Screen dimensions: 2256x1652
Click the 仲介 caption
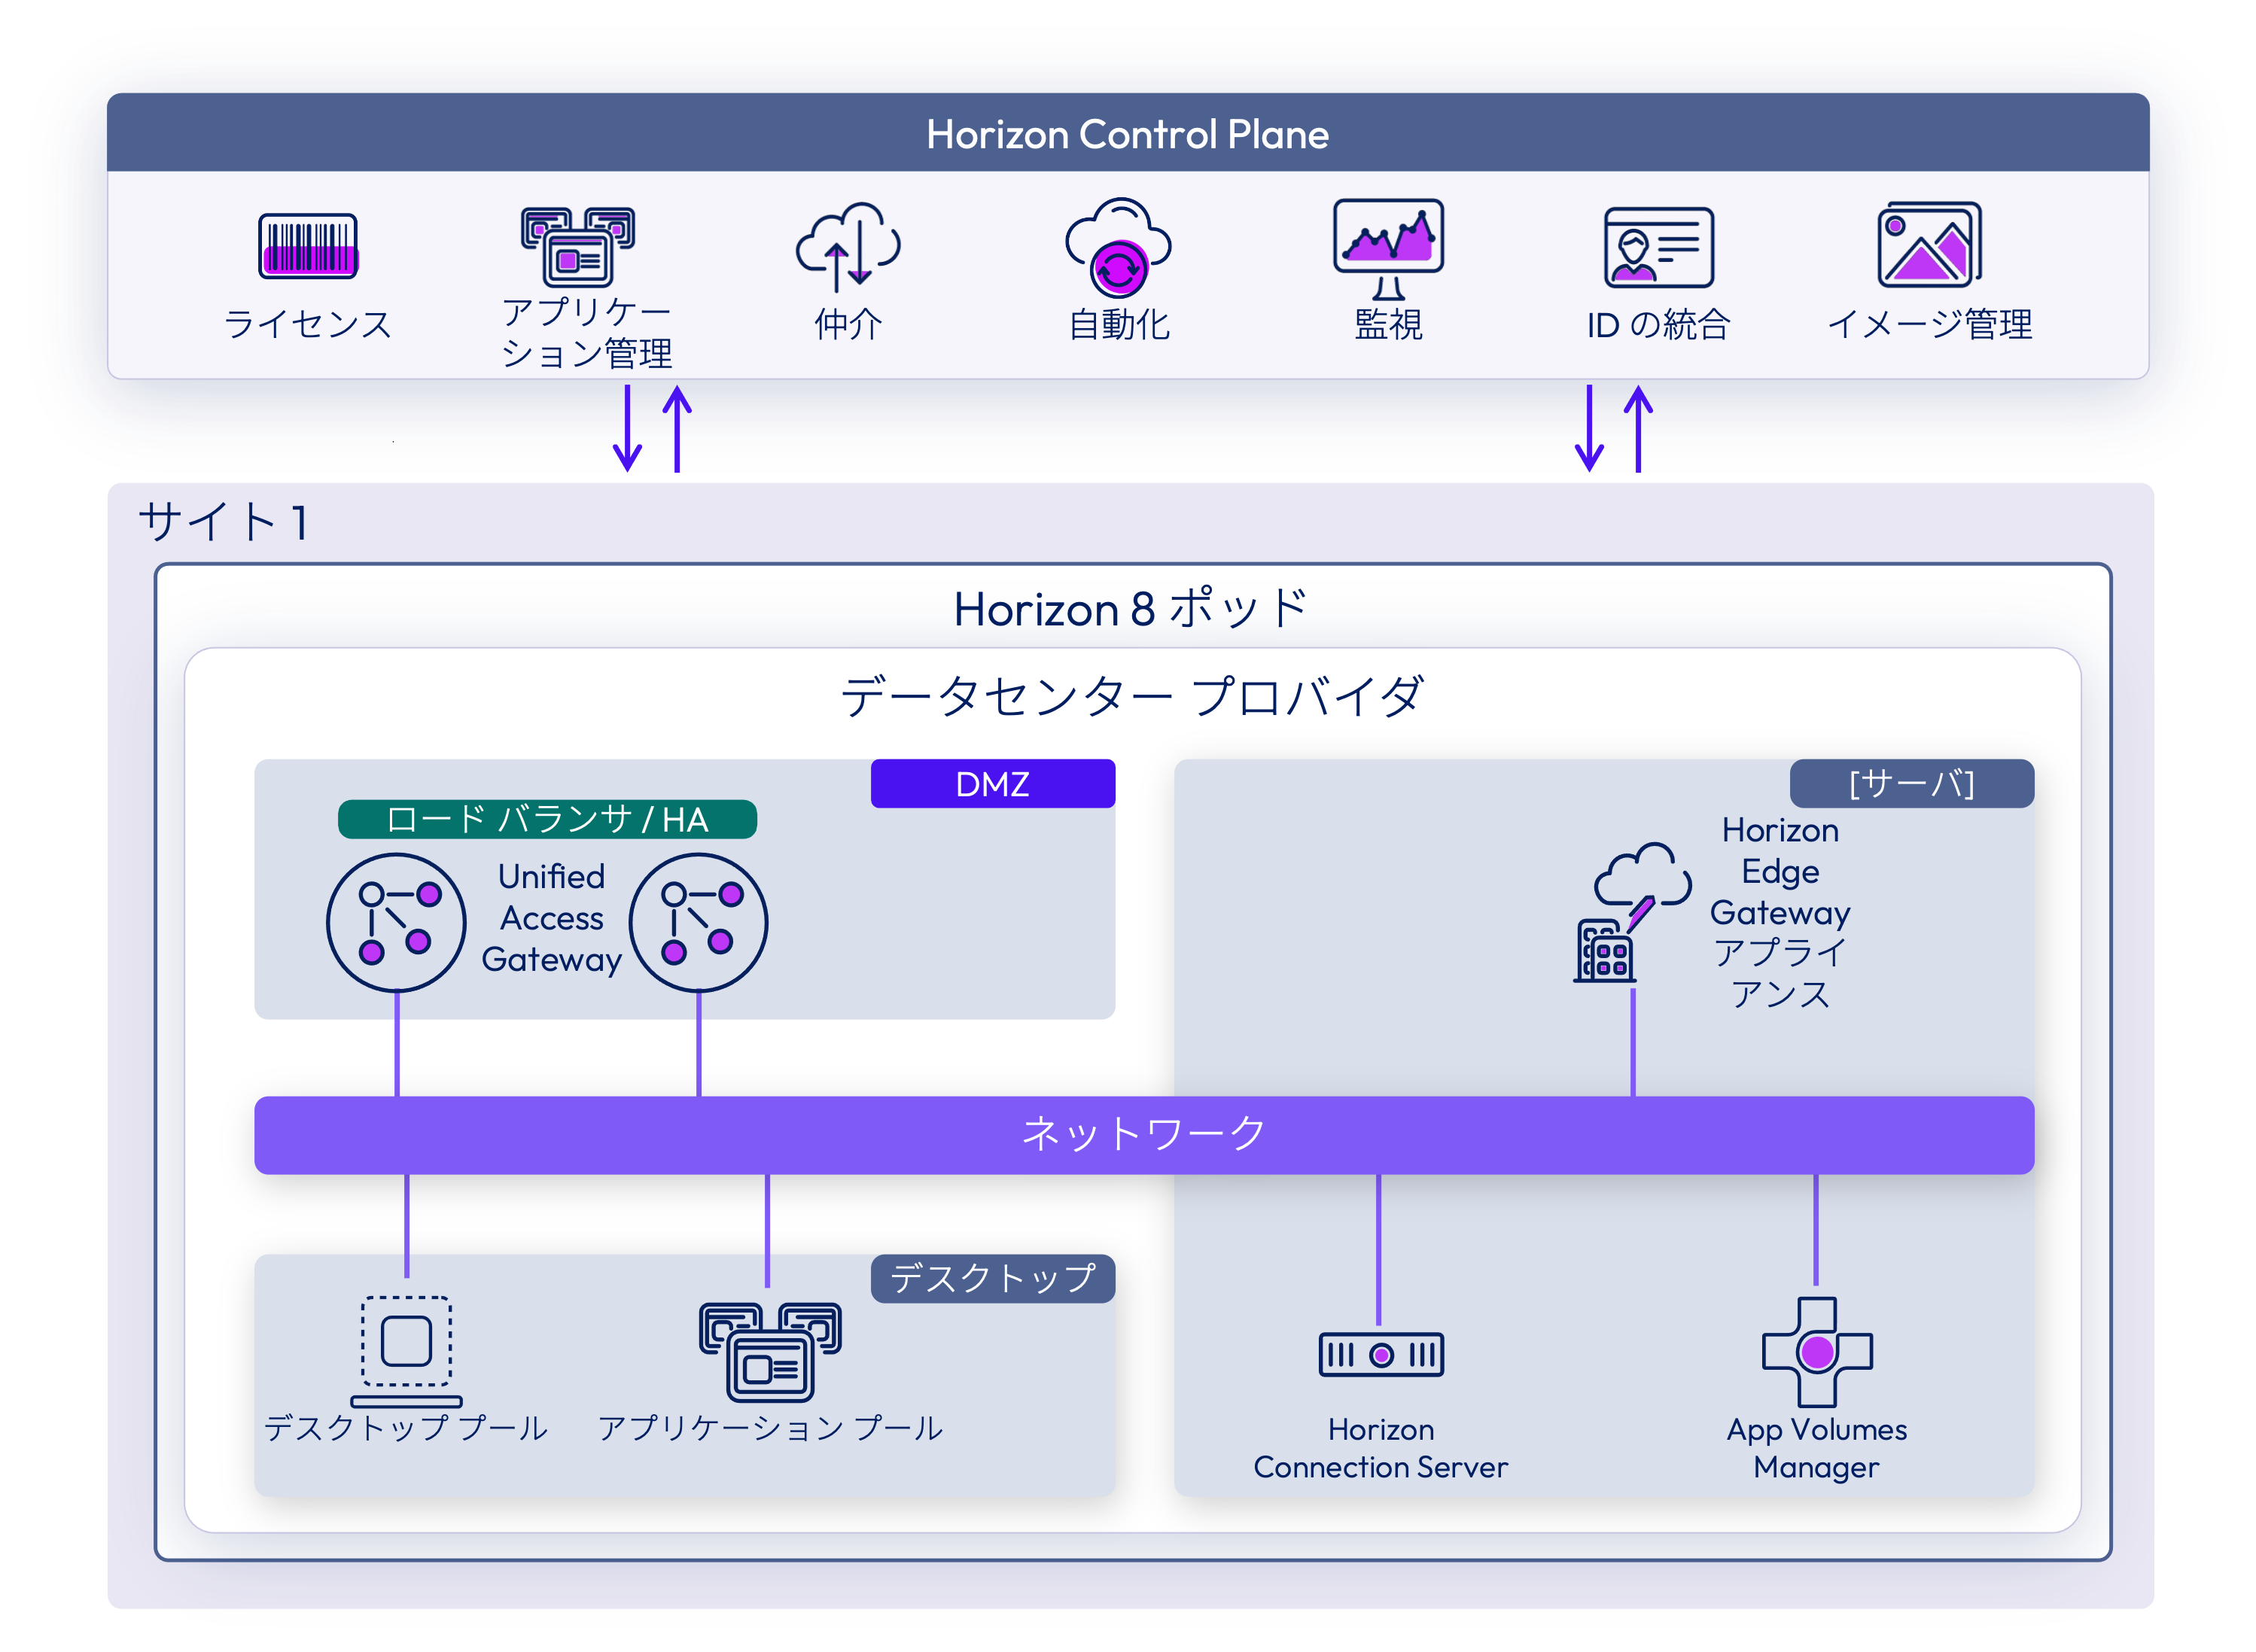point(848,324)
